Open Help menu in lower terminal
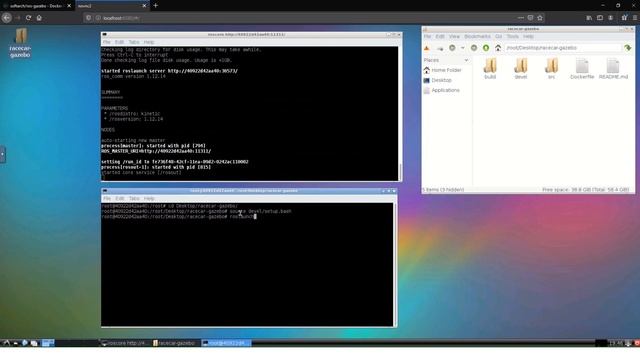The height and width of the screenshot is (360, 640). (149, 198)
